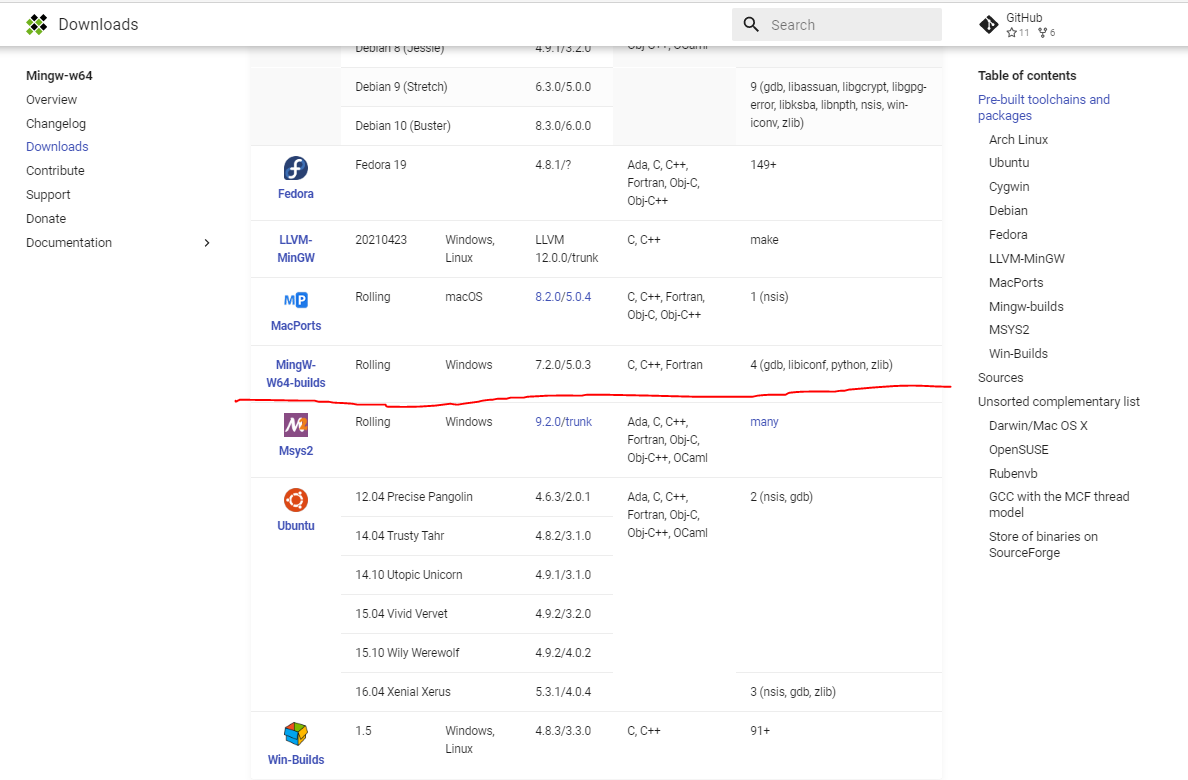Jump to Debian in table of contents

click(x=1008, y=211)
